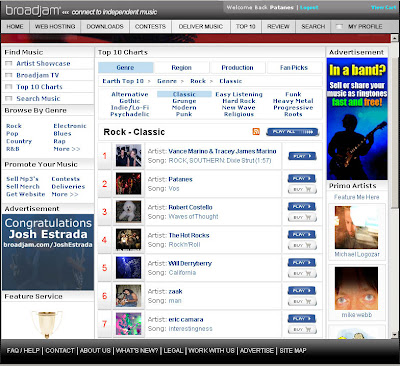Viewport: 400px width, 366px height.
Task: Buy the song California
Action: 302,273
